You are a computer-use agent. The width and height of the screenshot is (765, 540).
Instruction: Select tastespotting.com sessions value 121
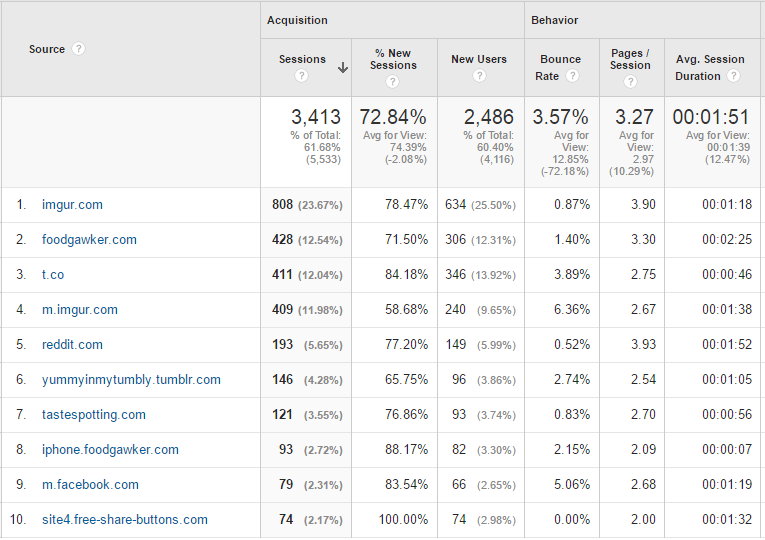(282, 415)
